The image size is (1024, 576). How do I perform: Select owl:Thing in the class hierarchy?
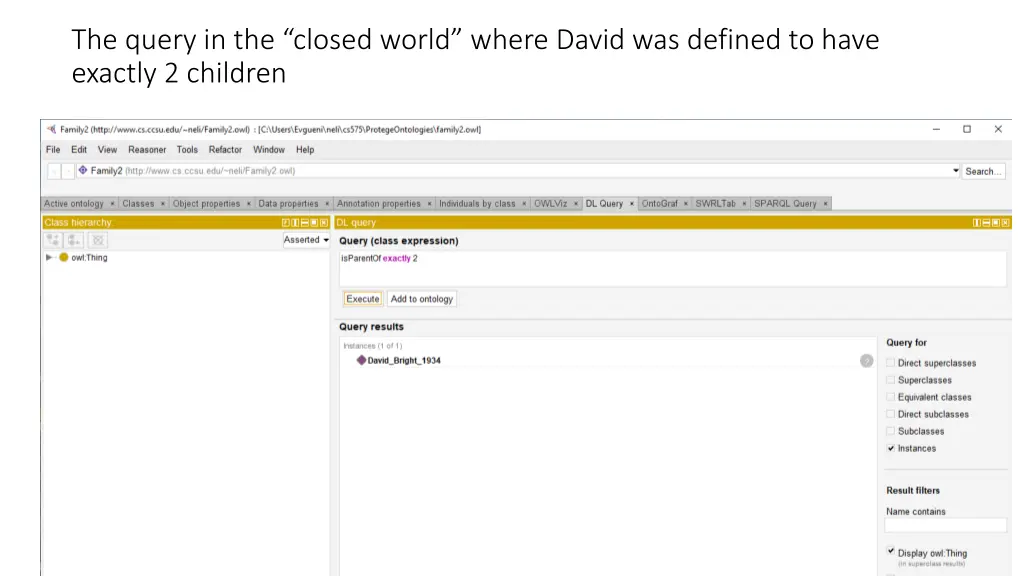pyautogui.click(x=89, y=257)
